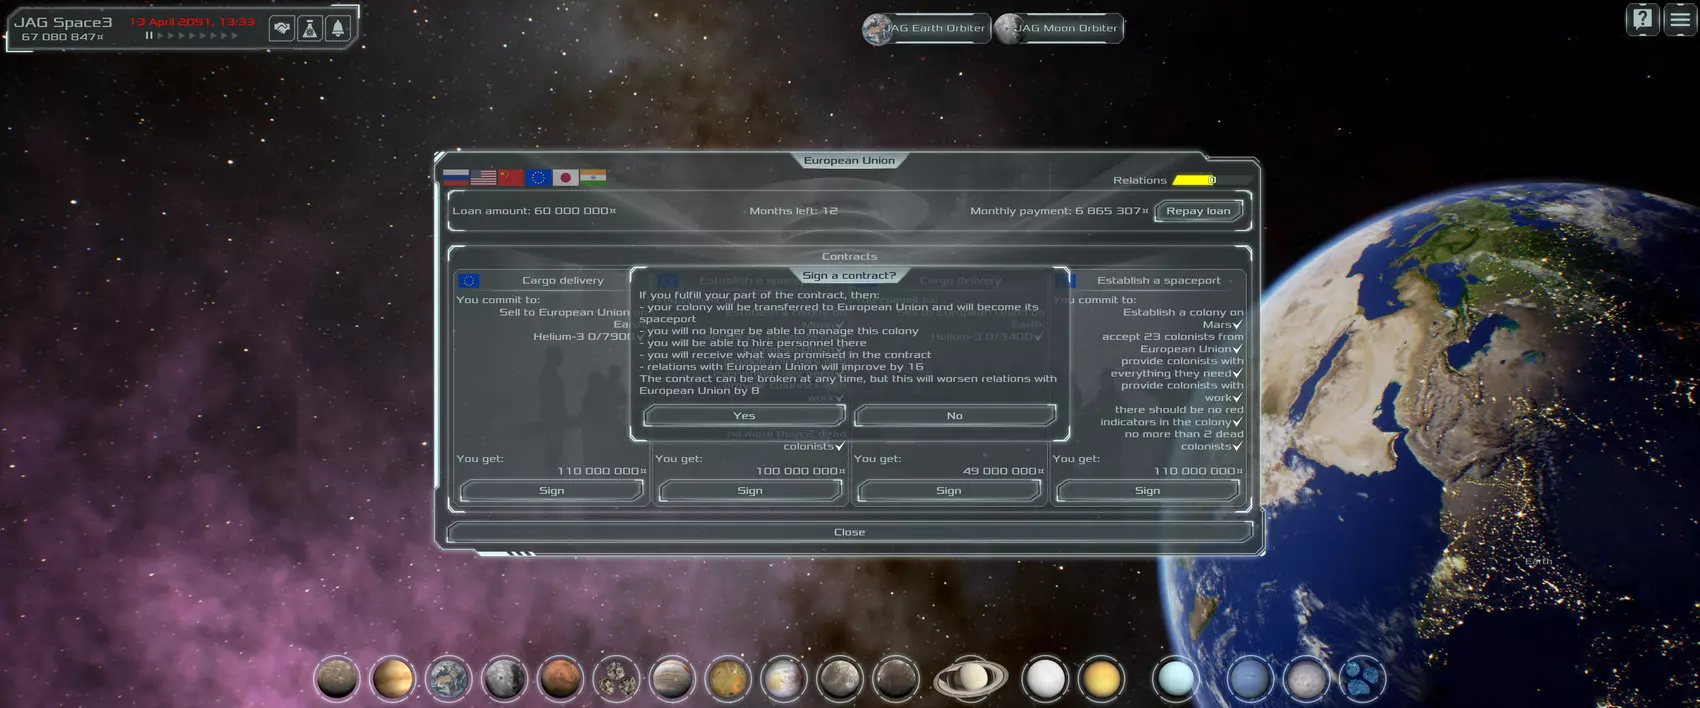The image size is (1700, 708).
Task: Click the date 13 April 2051
Action: pos(192,21)
